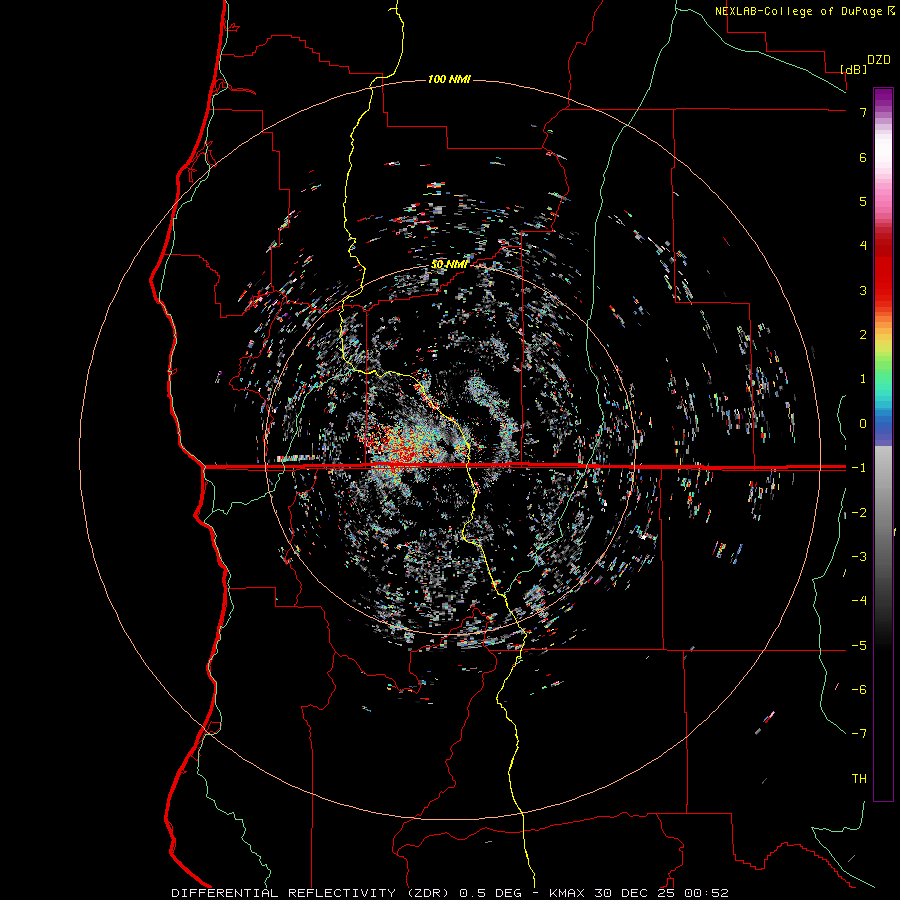Click the -1 value on the scale
The width and height of the screenshot is (900, 900).
pos(859,468)
